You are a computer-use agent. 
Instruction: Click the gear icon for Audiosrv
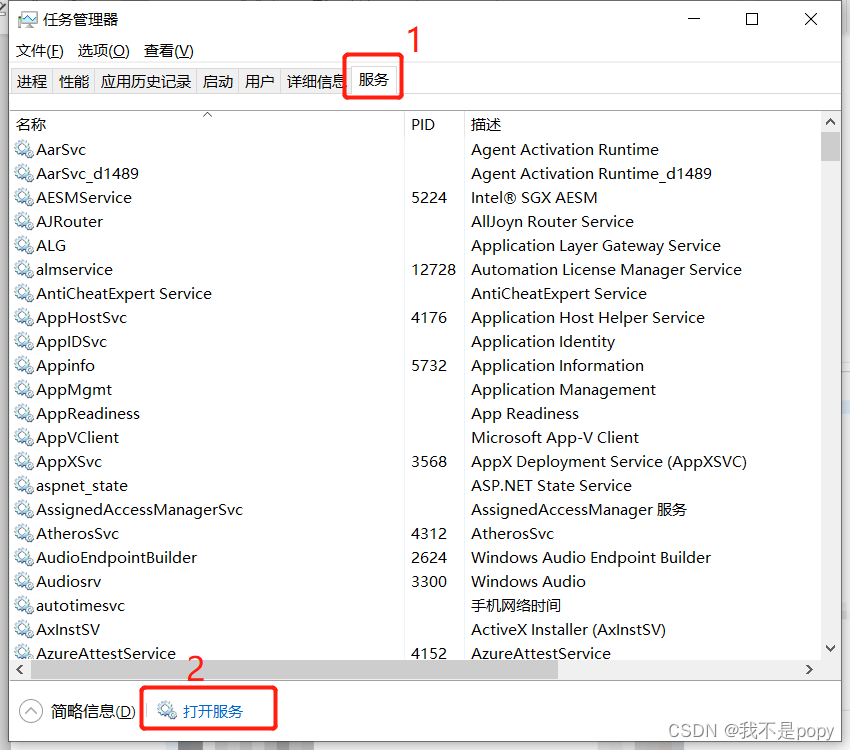24,581
